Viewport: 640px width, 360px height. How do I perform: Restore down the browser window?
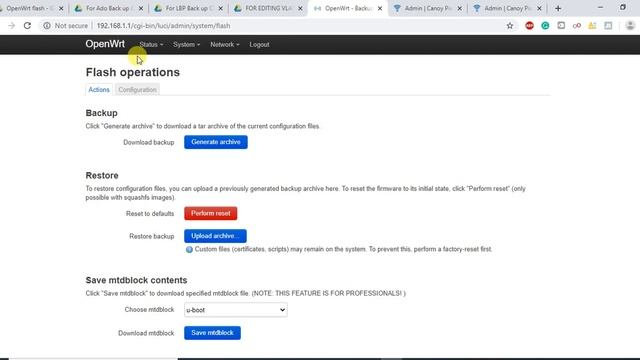pos(623,7)
